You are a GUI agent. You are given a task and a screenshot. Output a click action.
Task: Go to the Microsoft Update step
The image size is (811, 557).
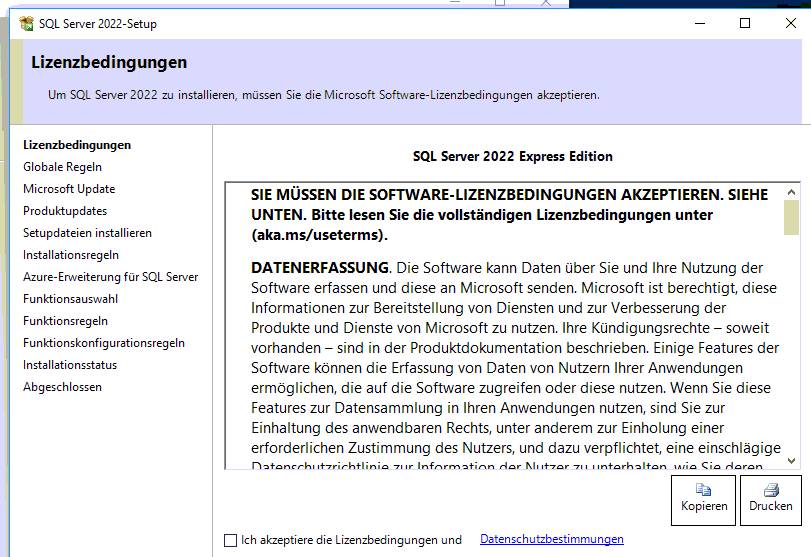pyautogui.click(x=69, y=189)
